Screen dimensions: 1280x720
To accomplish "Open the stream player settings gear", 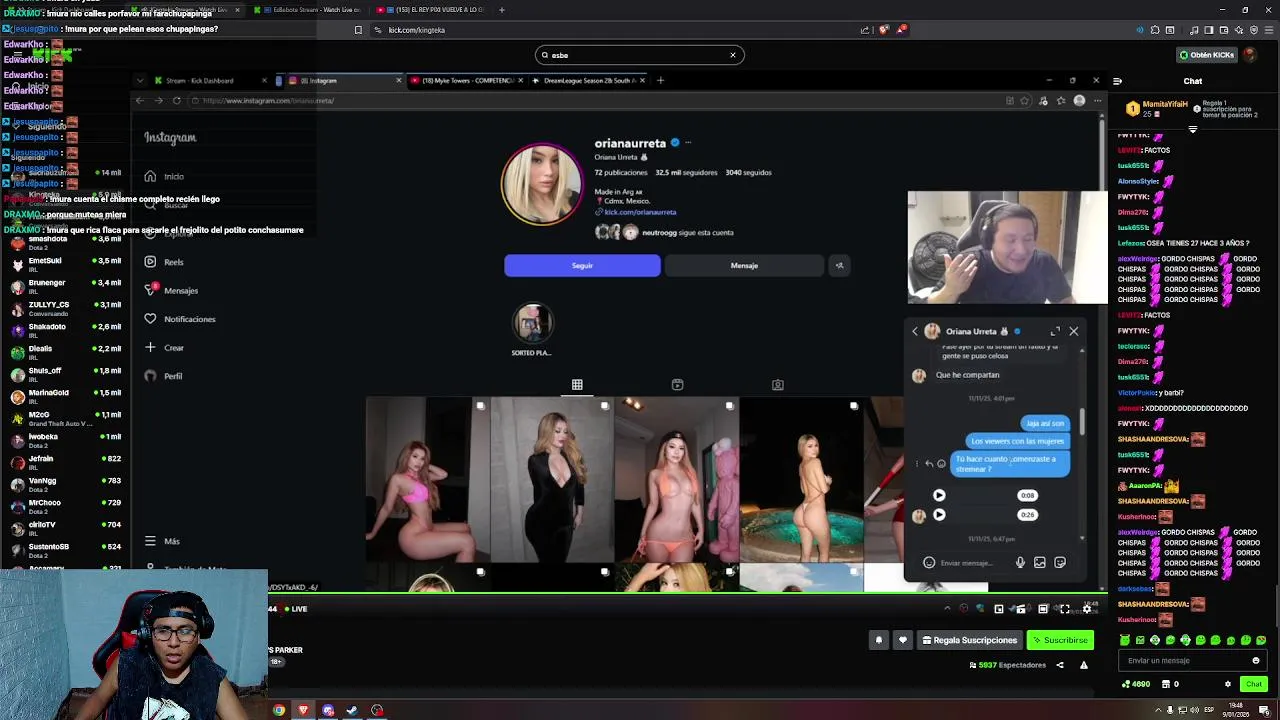I will [x=1086, y=609].
